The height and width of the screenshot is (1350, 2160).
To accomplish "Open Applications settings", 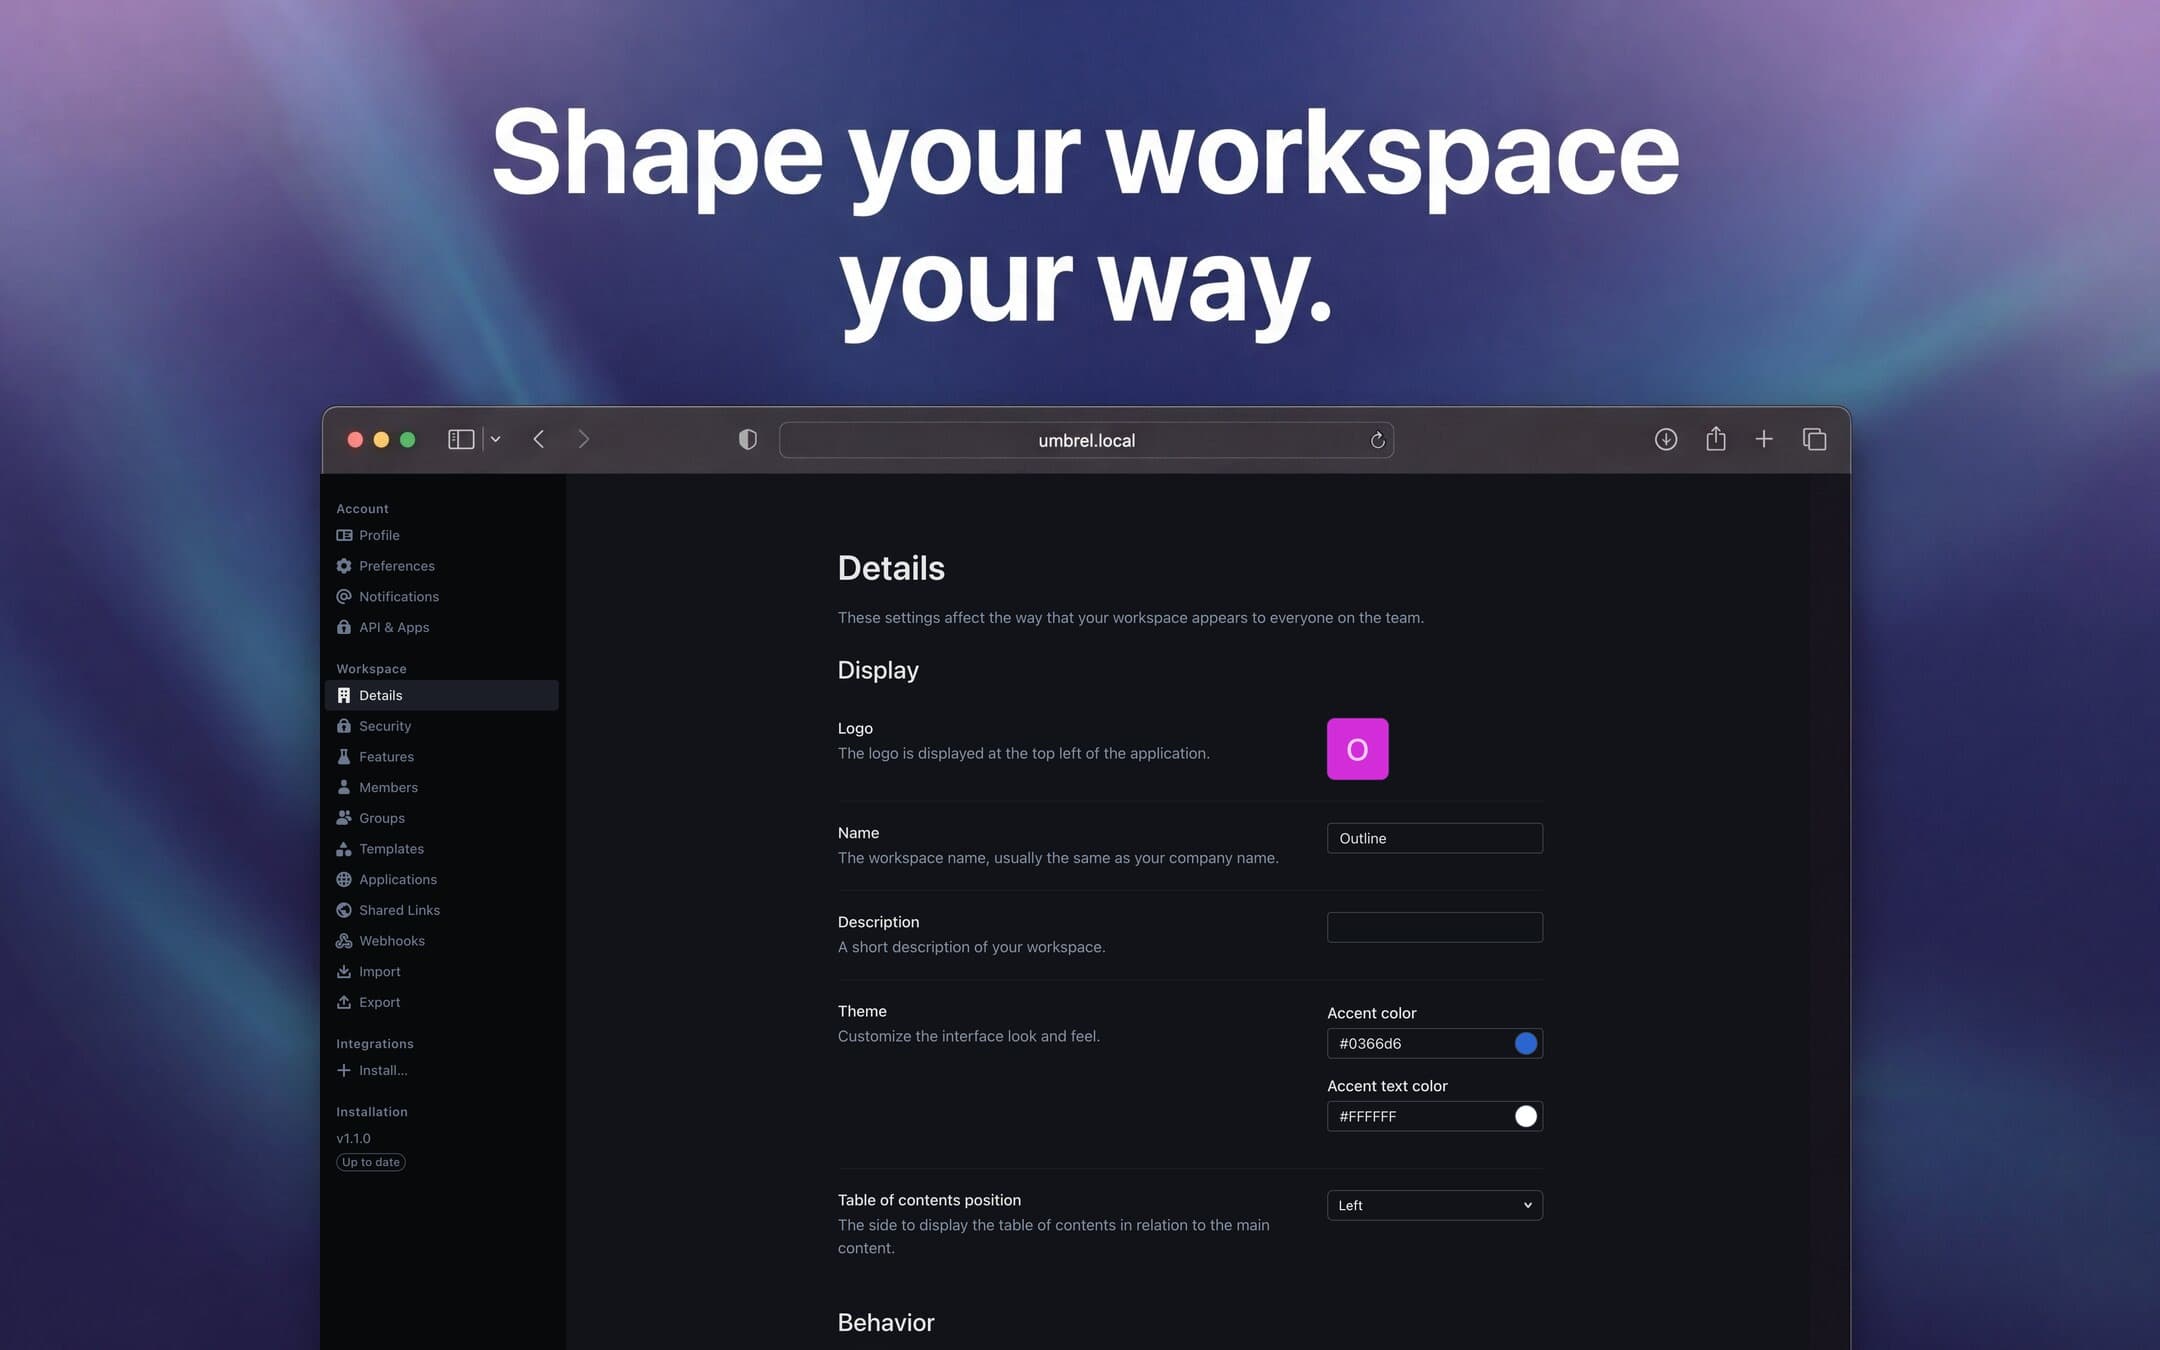I will pos(398,879).
